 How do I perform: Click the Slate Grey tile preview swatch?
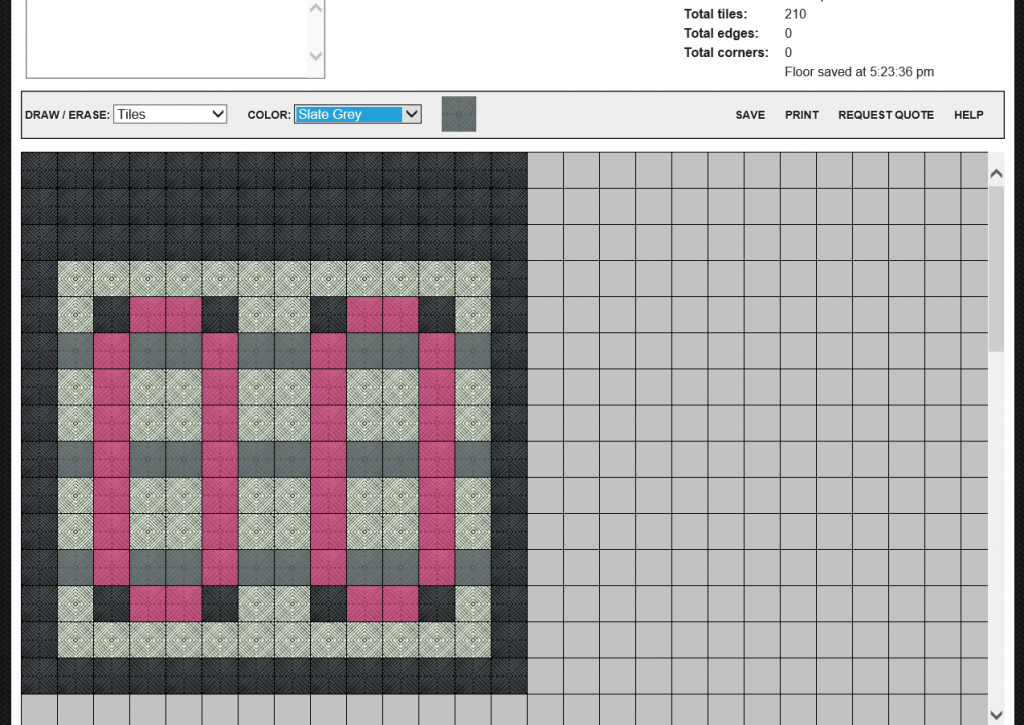[x=459, y=114]
